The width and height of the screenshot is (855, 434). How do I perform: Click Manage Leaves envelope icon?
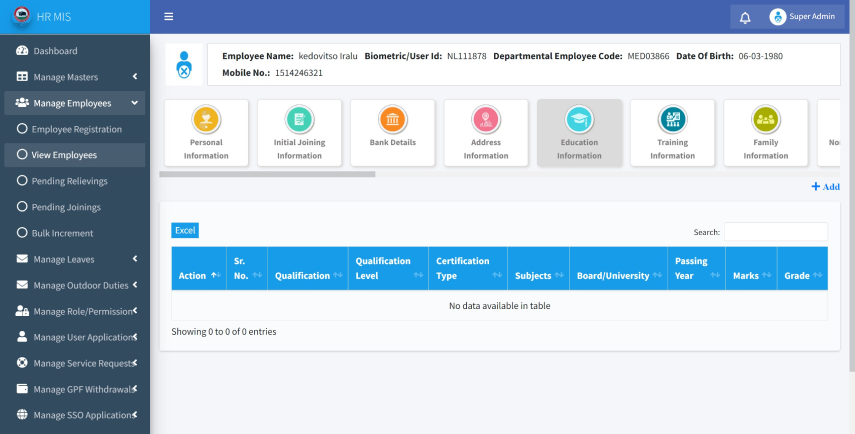[x=22, y=259]
